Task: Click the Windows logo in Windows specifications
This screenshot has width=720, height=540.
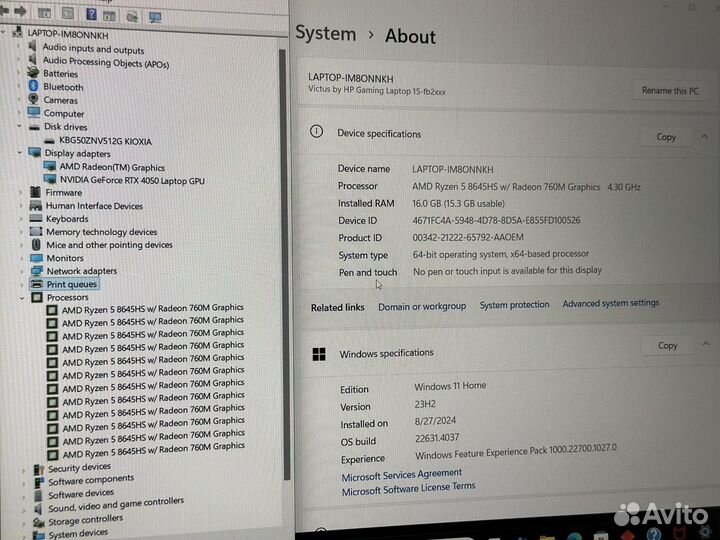Action: pyautogui.click(x=319, y=354)
